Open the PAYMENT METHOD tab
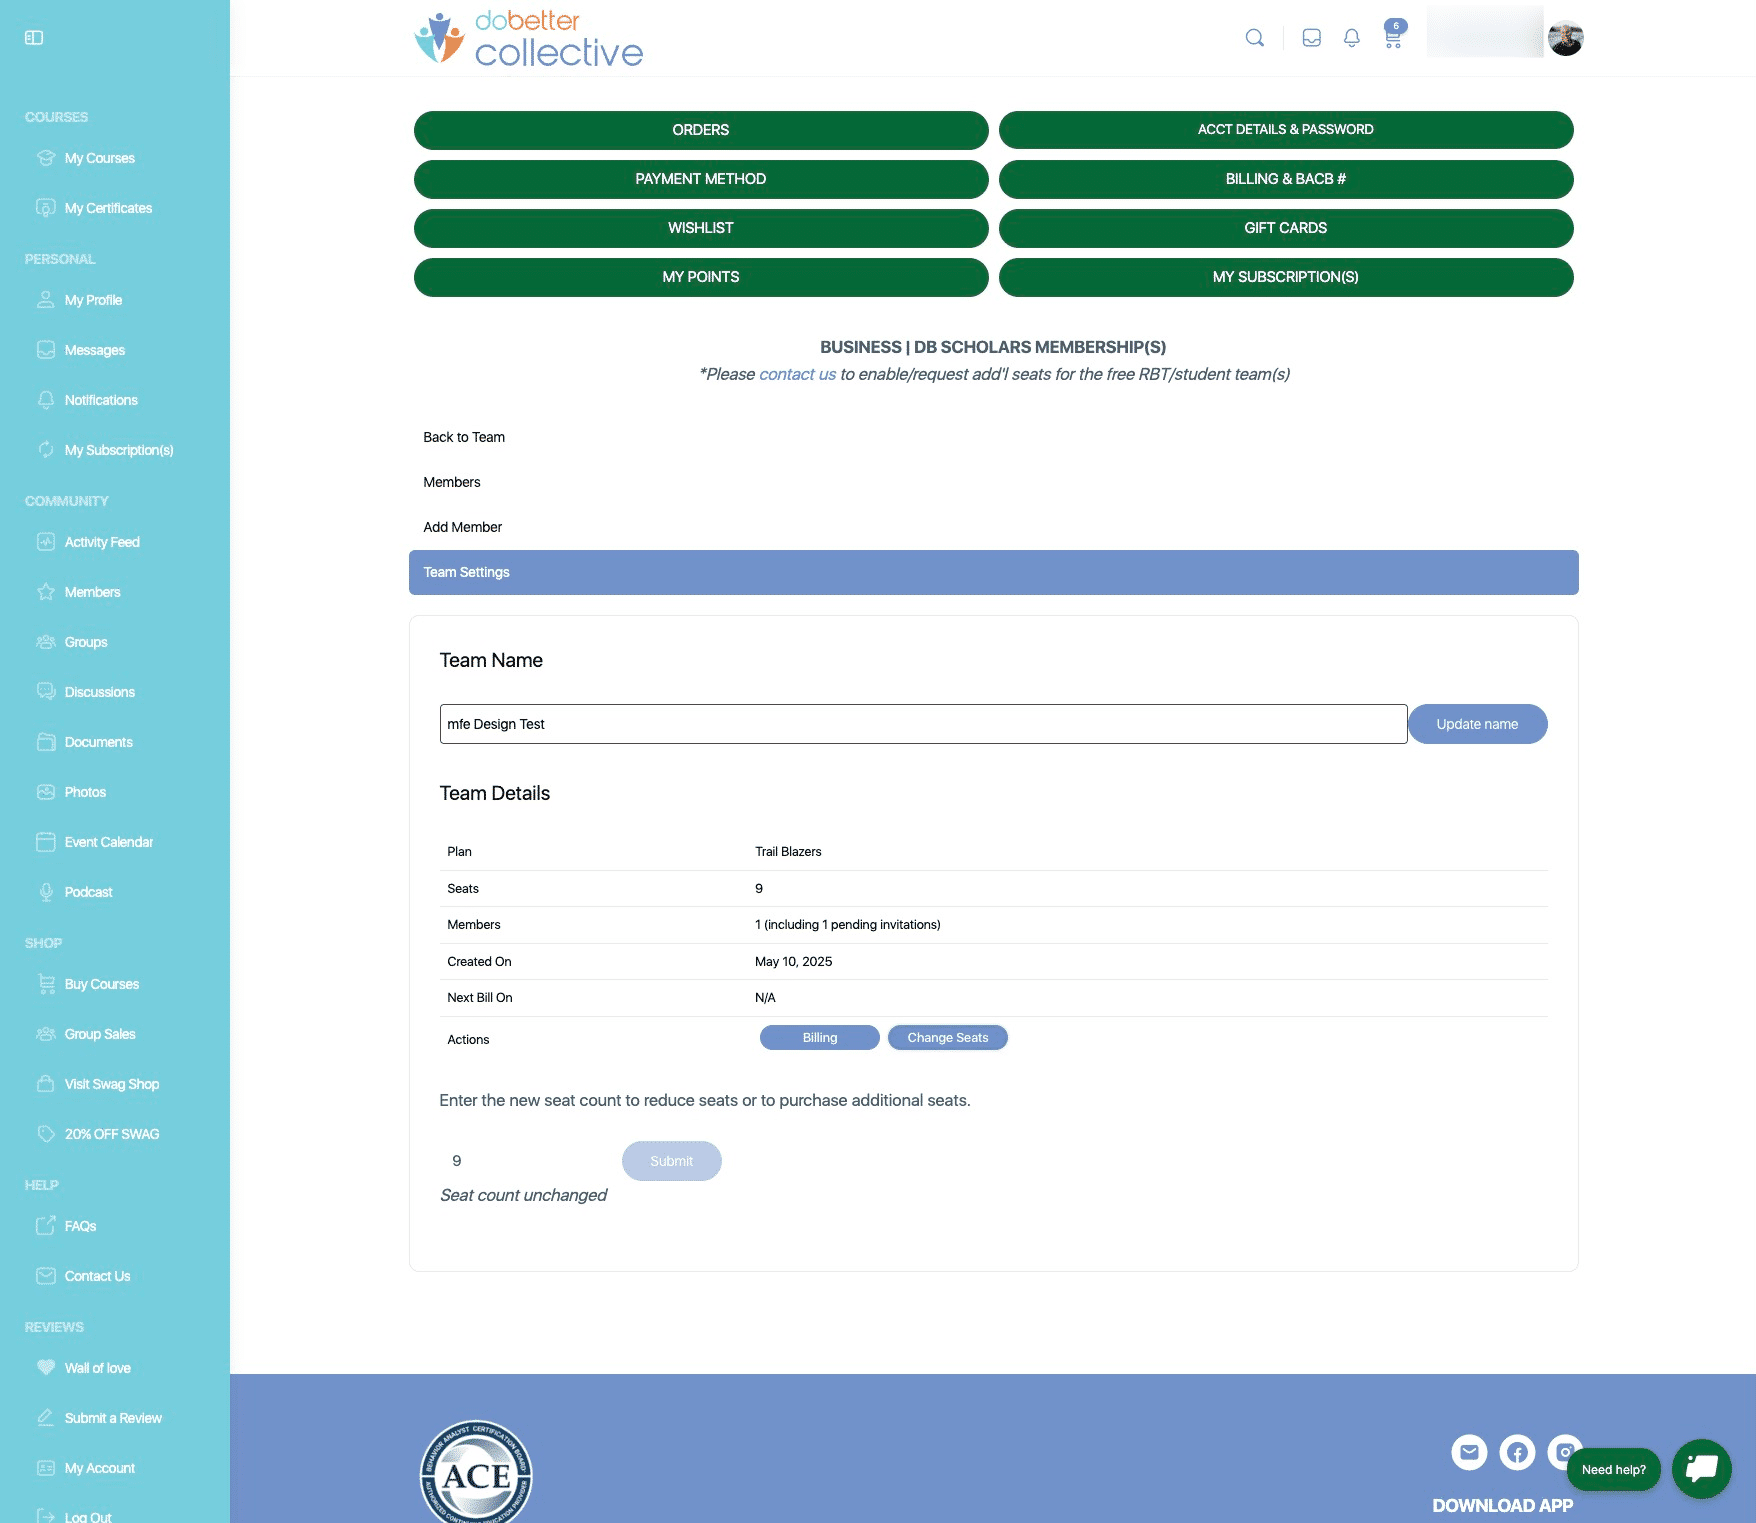Image resolution: width=1756 pixels, height=1523 pixels. 701,179
